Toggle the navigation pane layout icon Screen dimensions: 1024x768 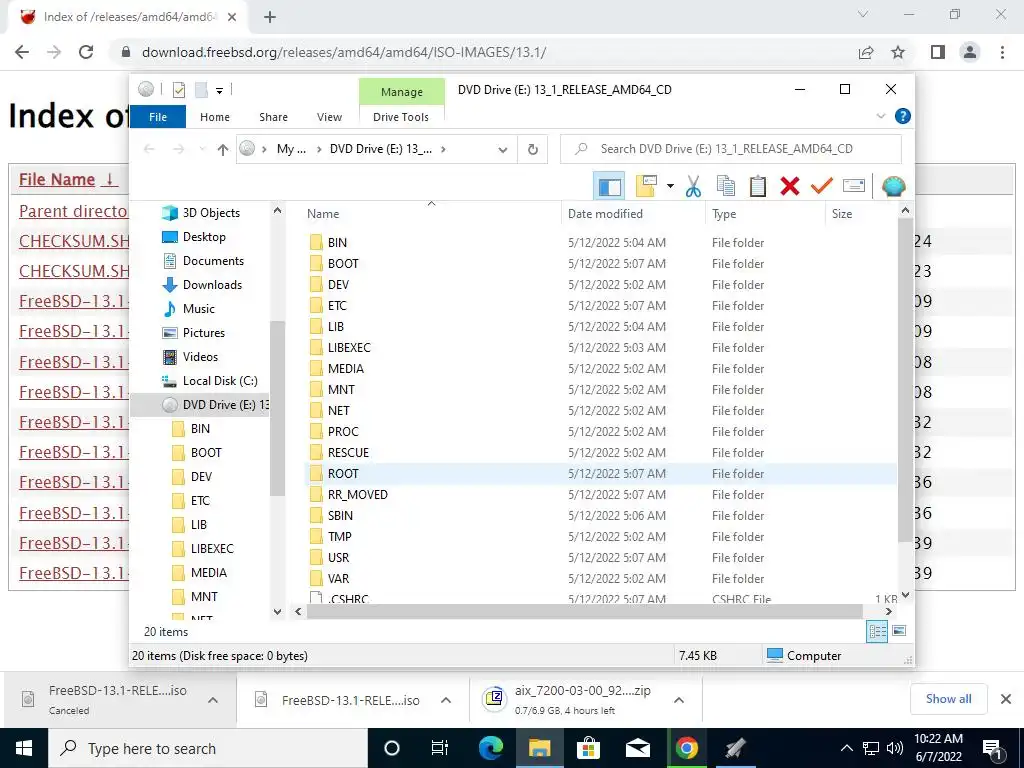(x=609, y=186)
